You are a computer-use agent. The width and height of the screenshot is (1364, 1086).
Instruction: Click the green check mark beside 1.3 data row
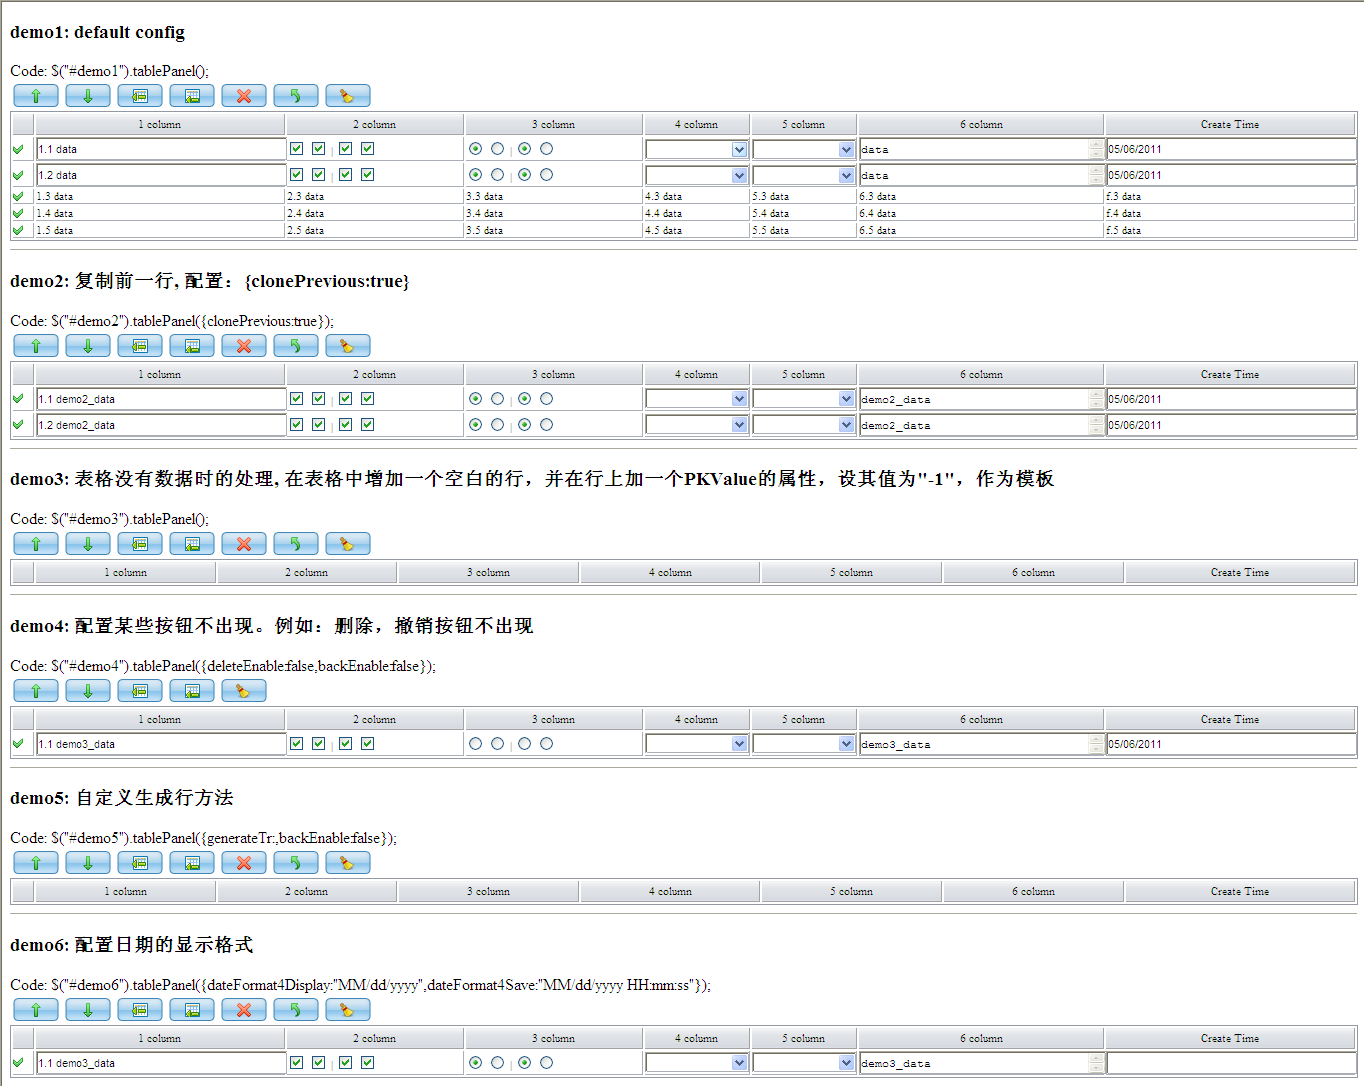[18, 196]
